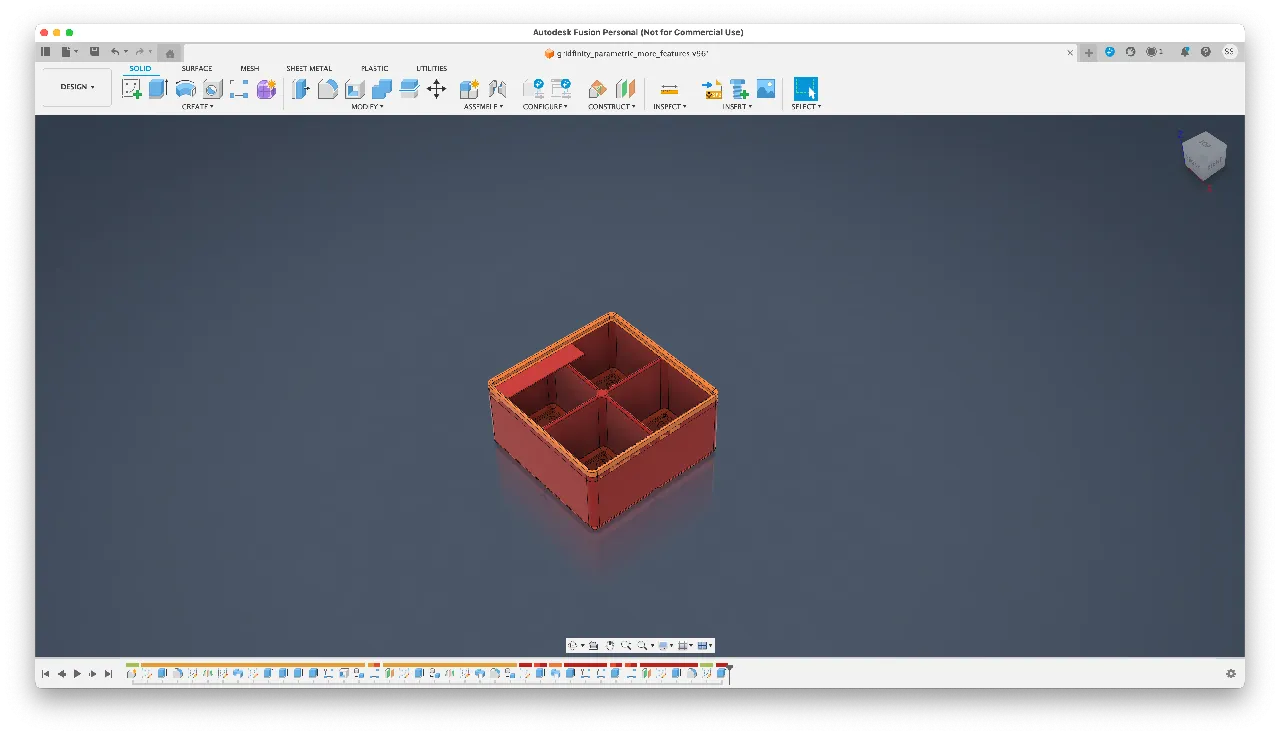Click the ViewCube to reorient the model
Screen dimensions: 1280x735
(x=1204, y=157)
